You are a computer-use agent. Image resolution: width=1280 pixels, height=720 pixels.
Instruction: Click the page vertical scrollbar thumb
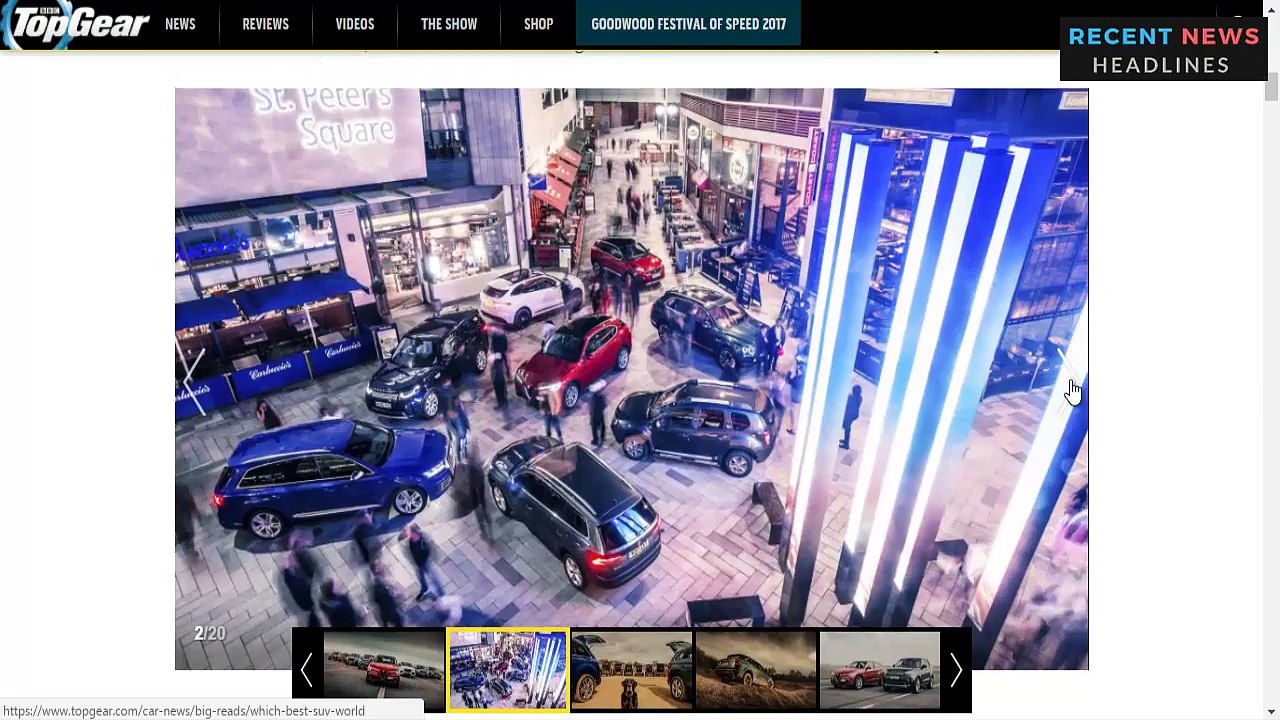pos(1271,86)
